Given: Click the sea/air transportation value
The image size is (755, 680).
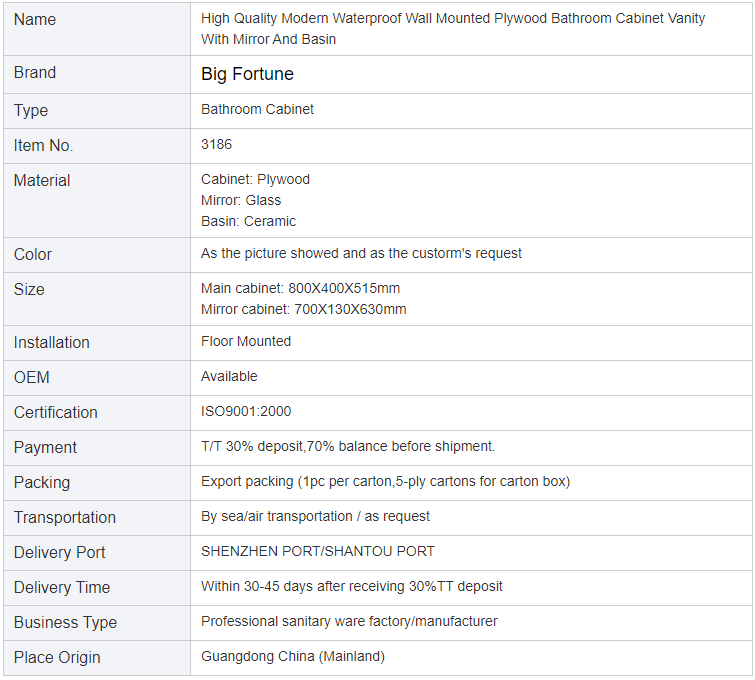Looking at the screenshot, I should pos(315,516).
